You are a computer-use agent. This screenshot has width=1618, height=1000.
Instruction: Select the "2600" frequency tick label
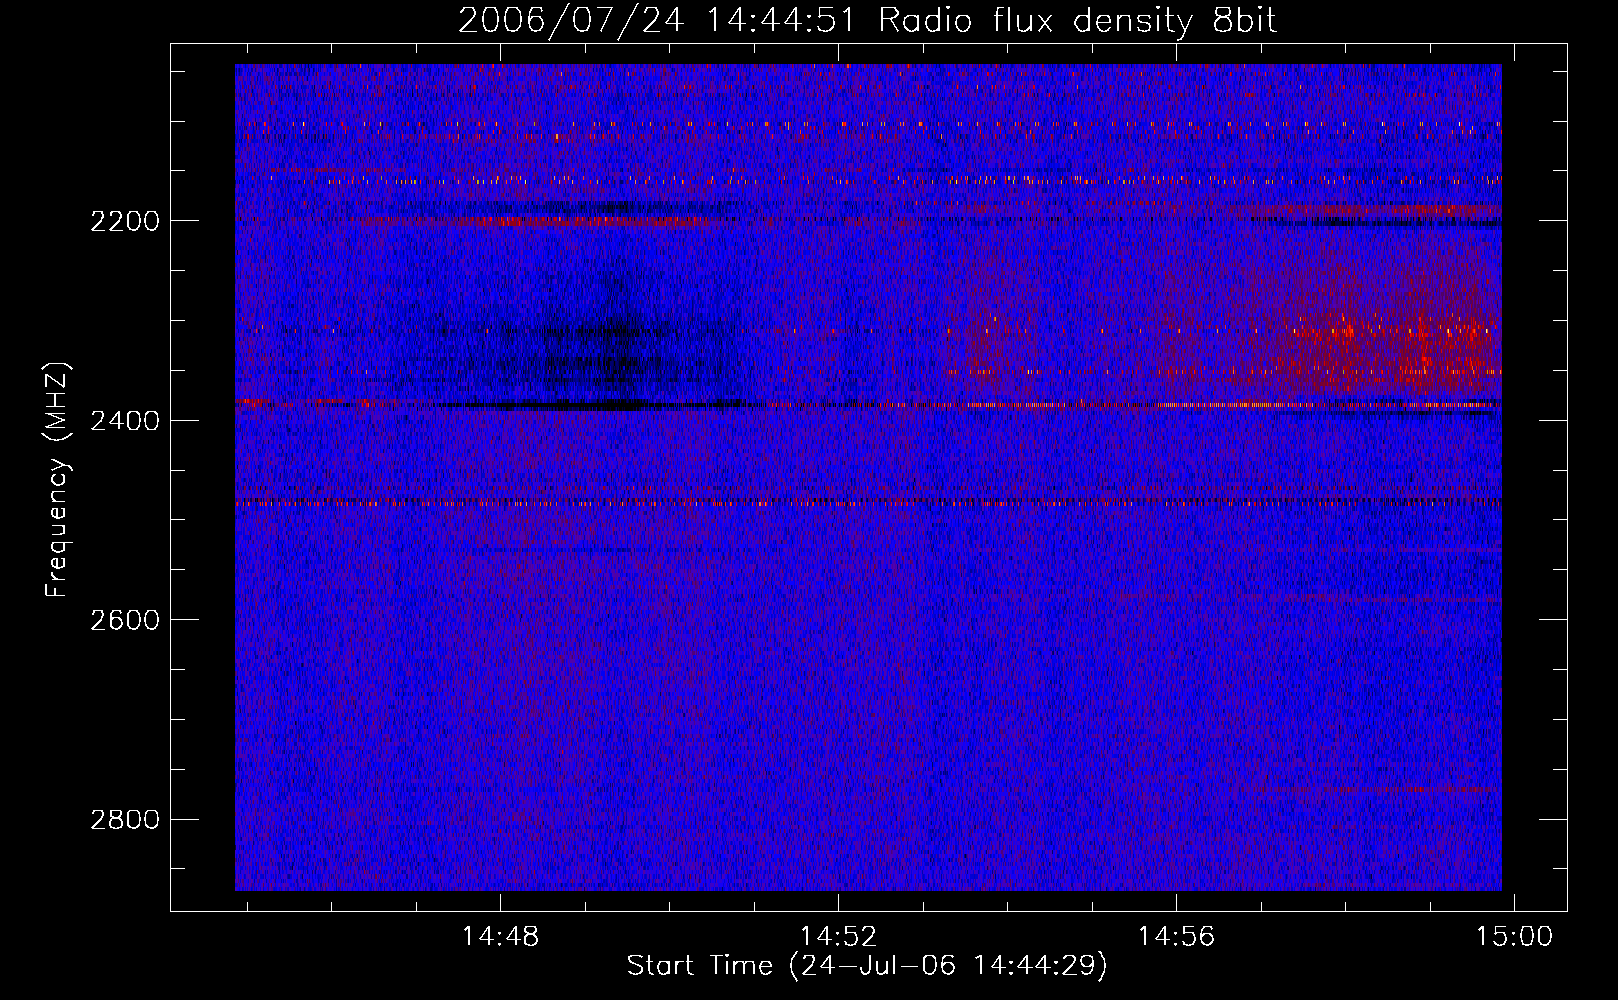pyautogui.click(x=125, y=620)
